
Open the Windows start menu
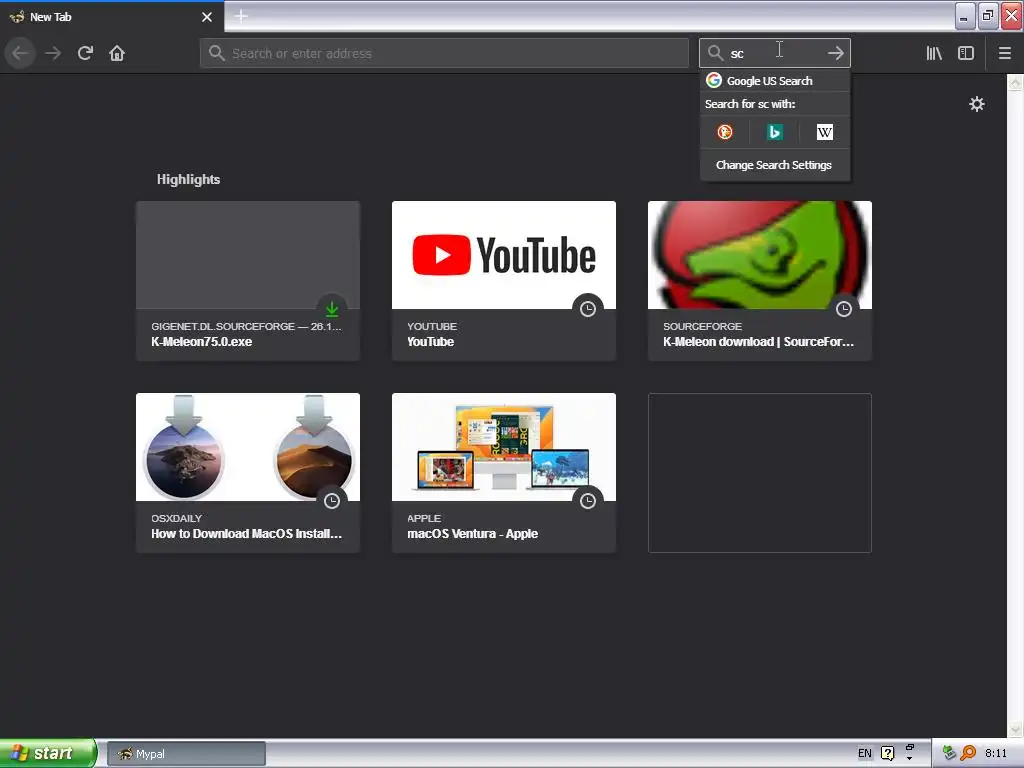click(x=48, y=753)
